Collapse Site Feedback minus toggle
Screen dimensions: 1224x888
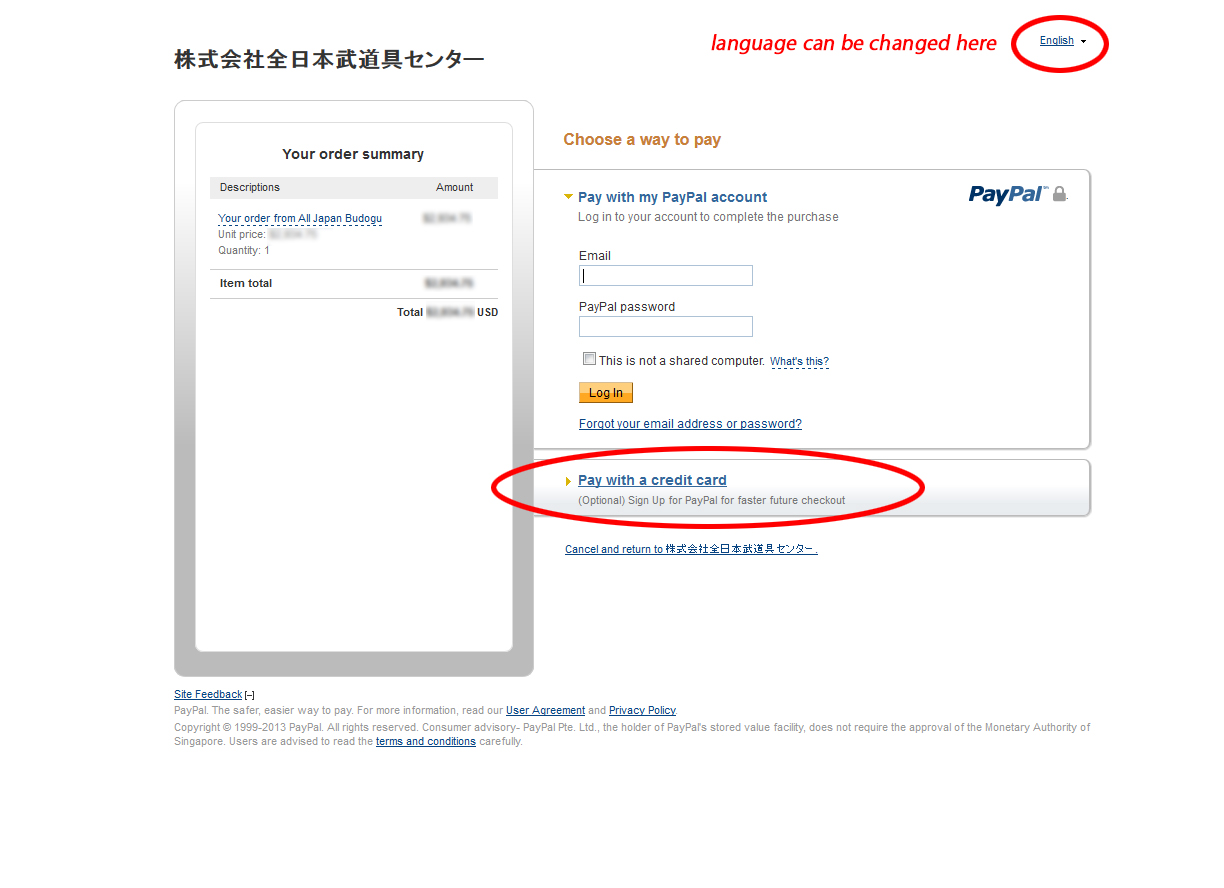click(x=250, y=695)
